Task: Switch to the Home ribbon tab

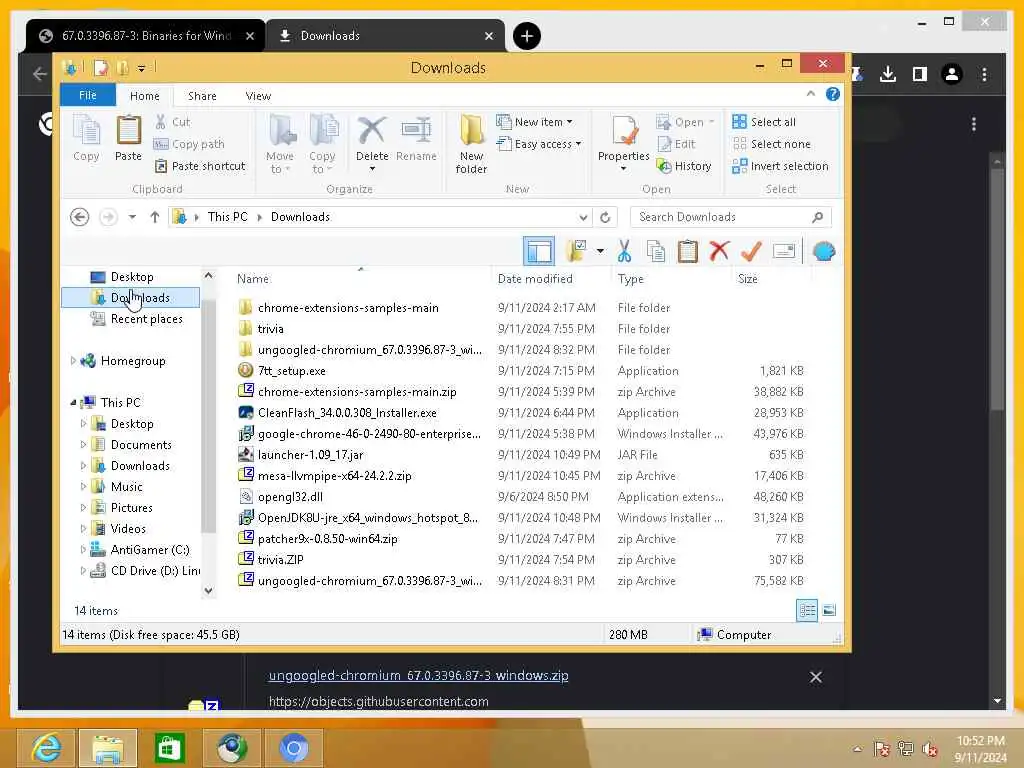Action: click(x=144, y=96)
